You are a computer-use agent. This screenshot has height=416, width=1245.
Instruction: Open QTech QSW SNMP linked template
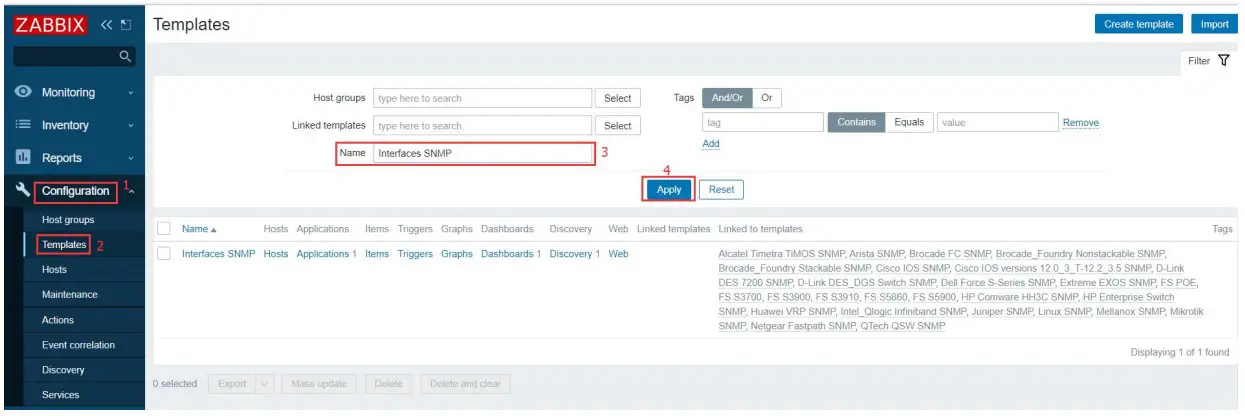point(903,327)
